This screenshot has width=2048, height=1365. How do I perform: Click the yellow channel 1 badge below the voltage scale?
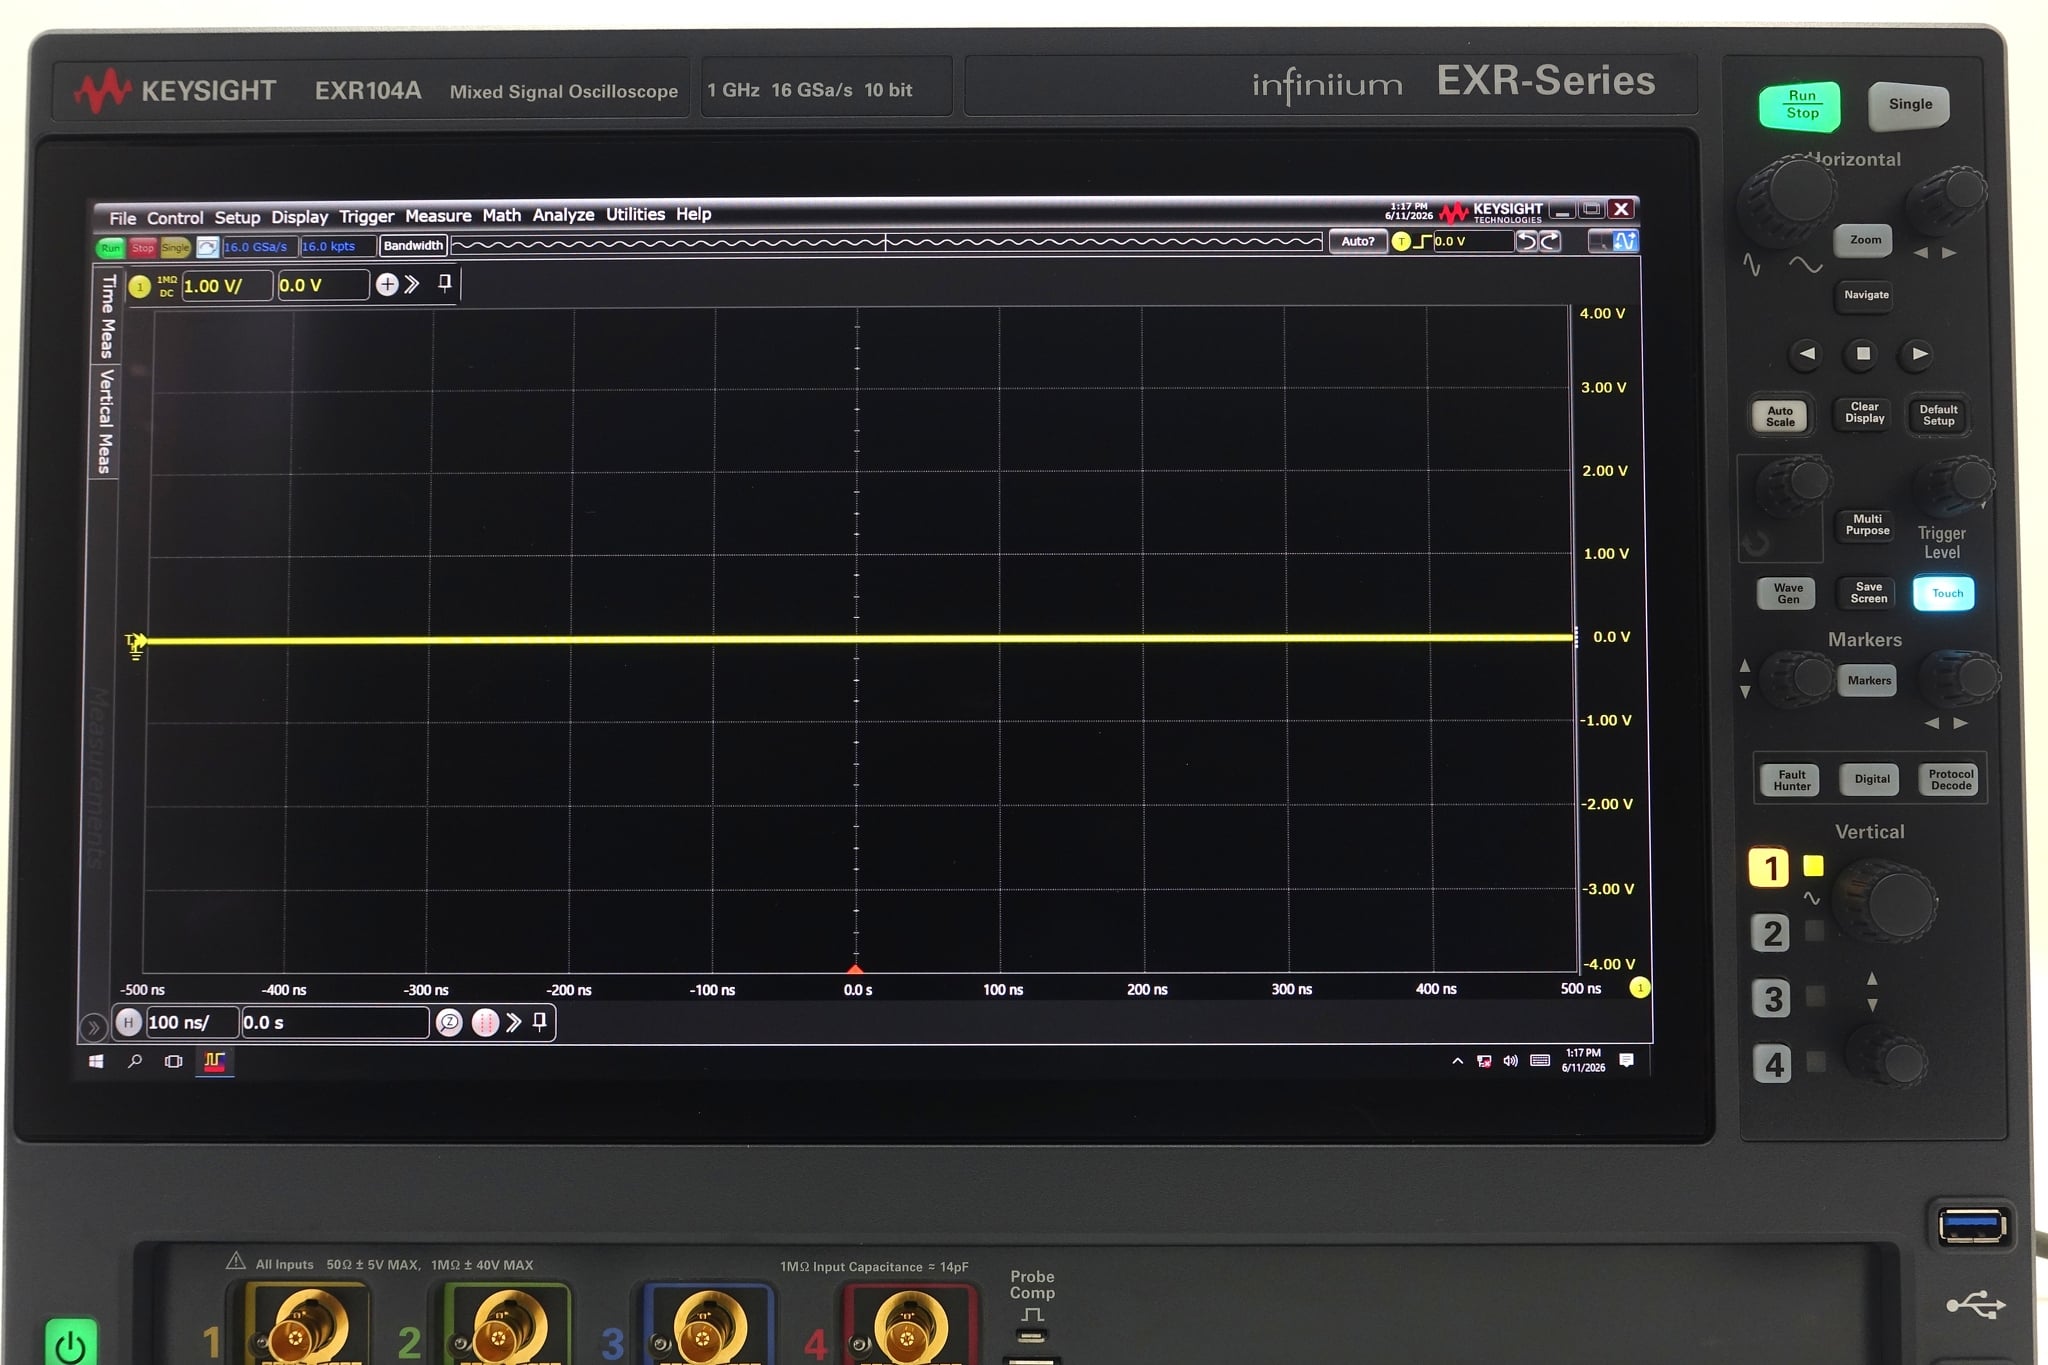[x=1640, y=988]
